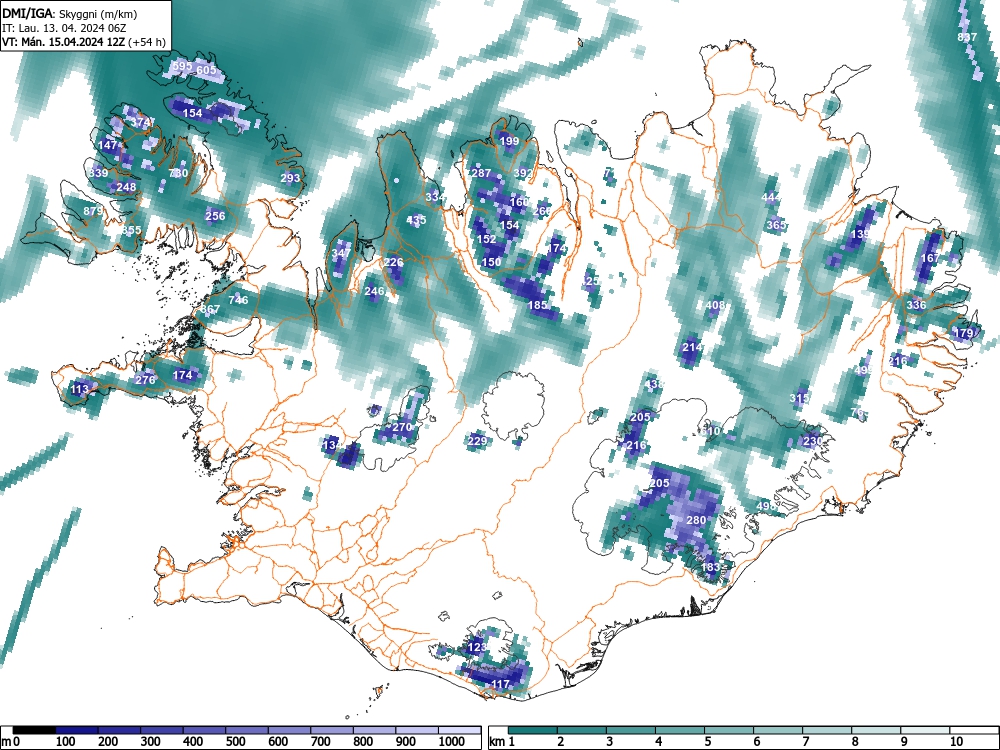Select the 214 visibility label
The height and width of the screenshot is (750, 1000).
(x=692, y=347)
